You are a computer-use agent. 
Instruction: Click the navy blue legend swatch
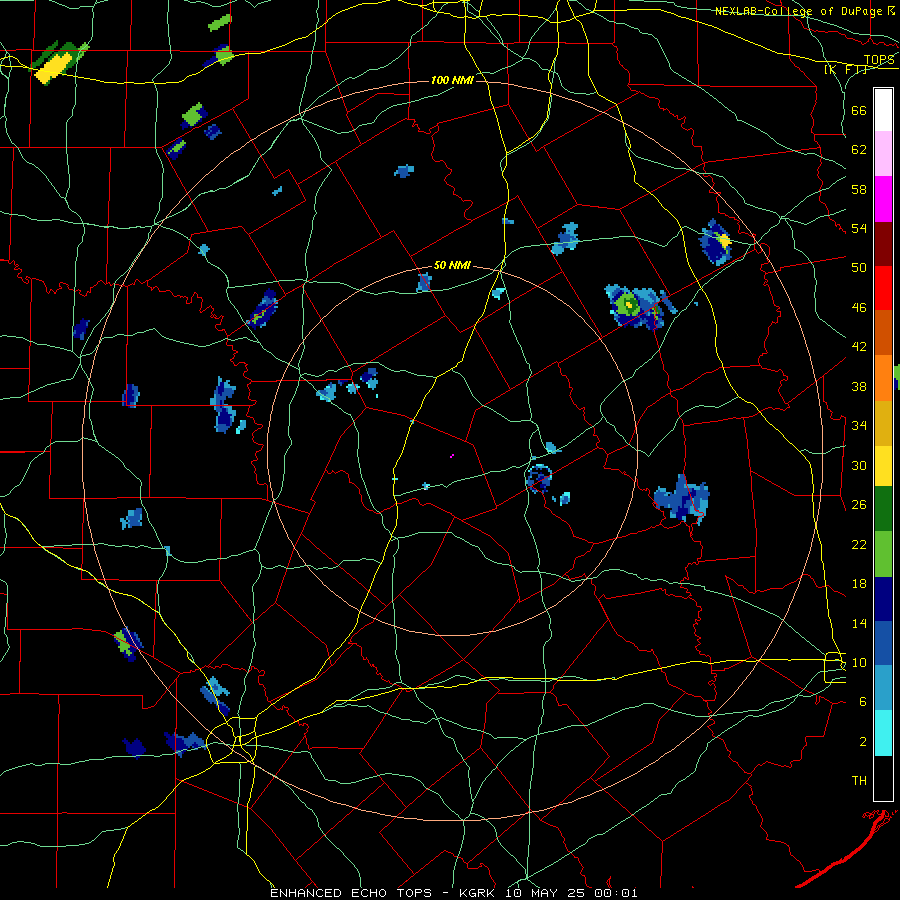coord(883,599)
